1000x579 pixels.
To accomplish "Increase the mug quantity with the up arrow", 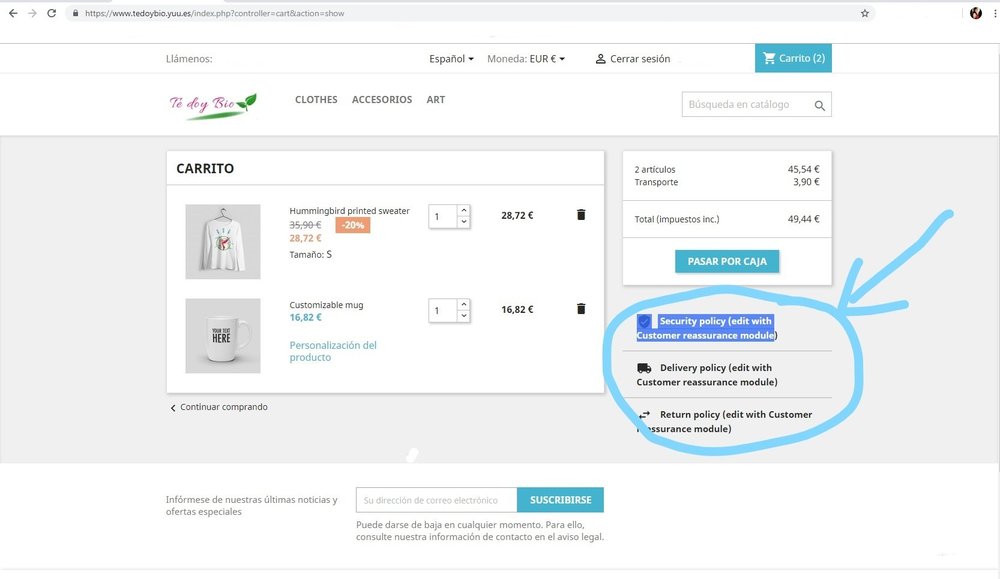I will [464, 304].
